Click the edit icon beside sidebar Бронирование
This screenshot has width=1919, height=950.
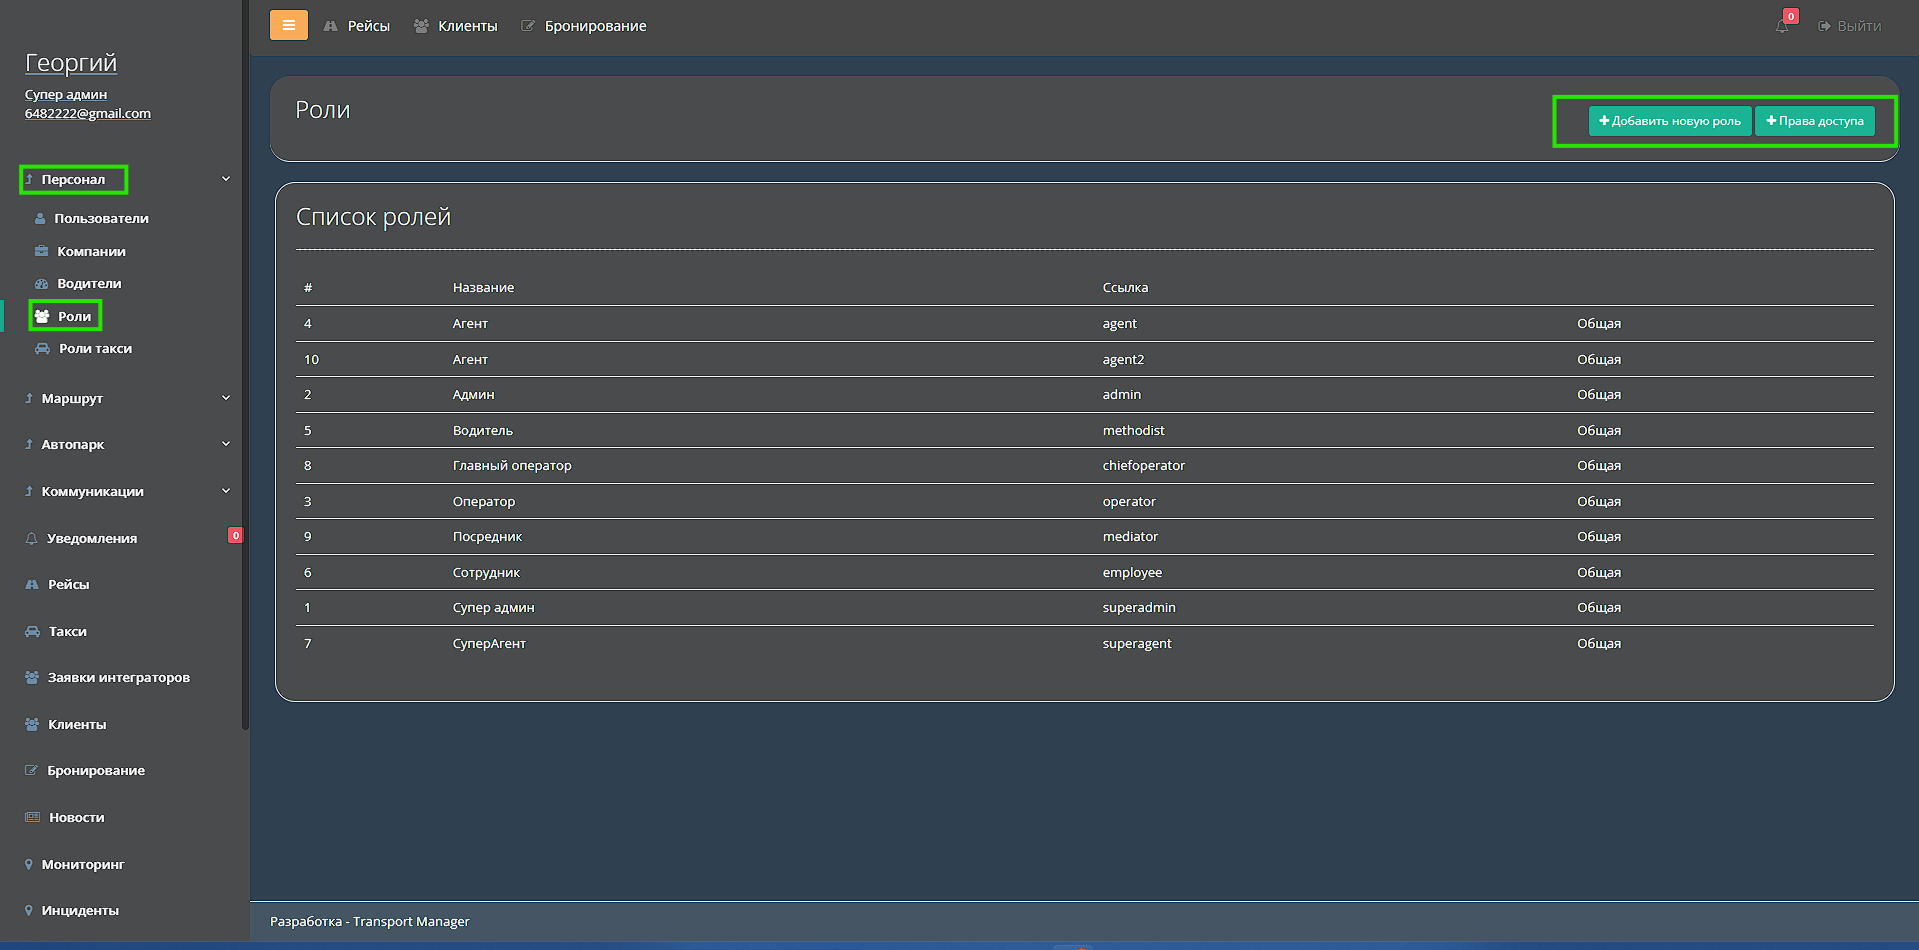click(31, 771)
